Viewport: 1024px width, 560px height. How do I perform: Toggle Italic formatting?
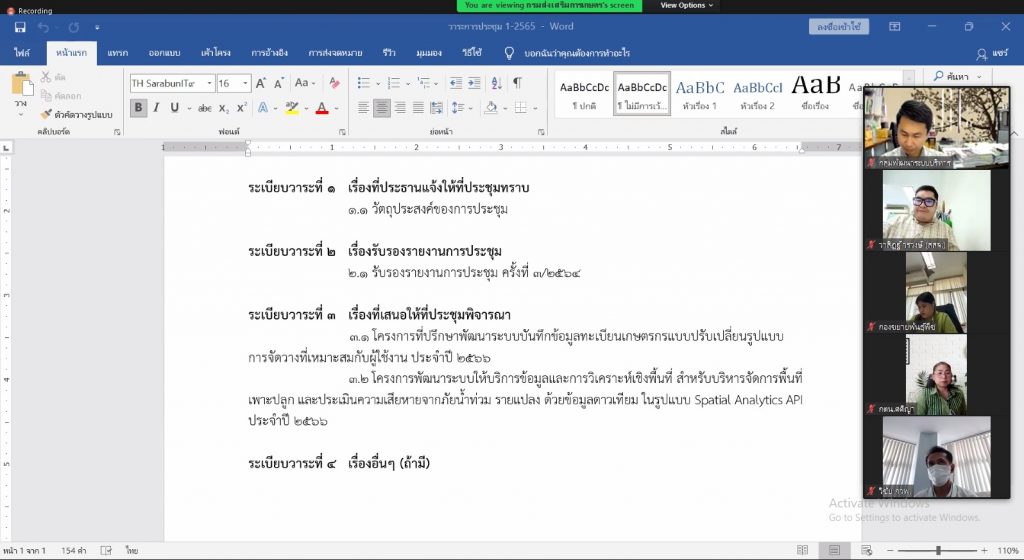[157, 108]
